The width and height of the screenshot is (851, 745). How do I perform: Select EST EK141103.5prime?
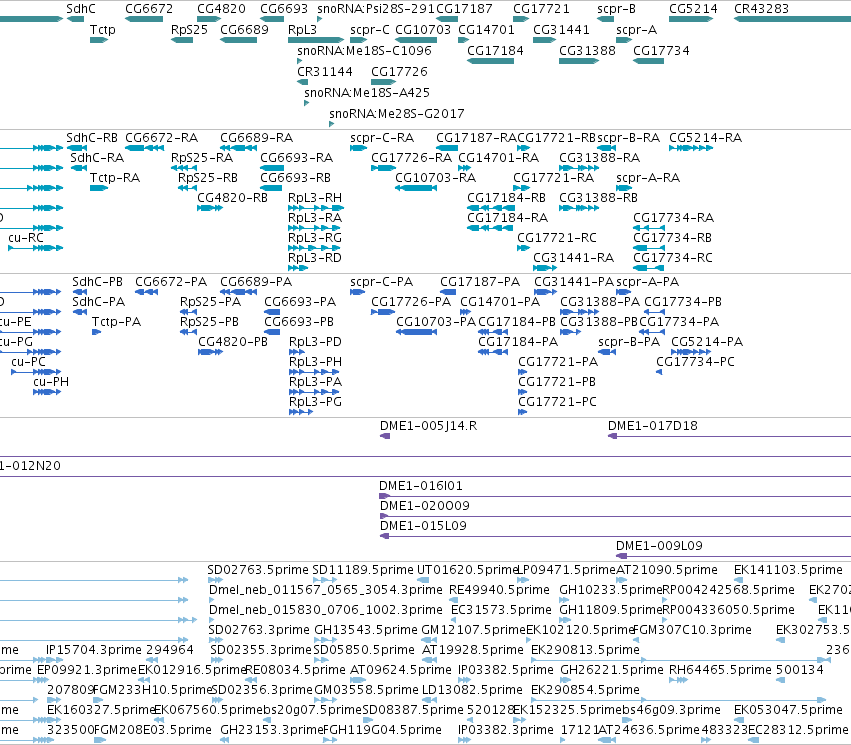pos(788,570)
